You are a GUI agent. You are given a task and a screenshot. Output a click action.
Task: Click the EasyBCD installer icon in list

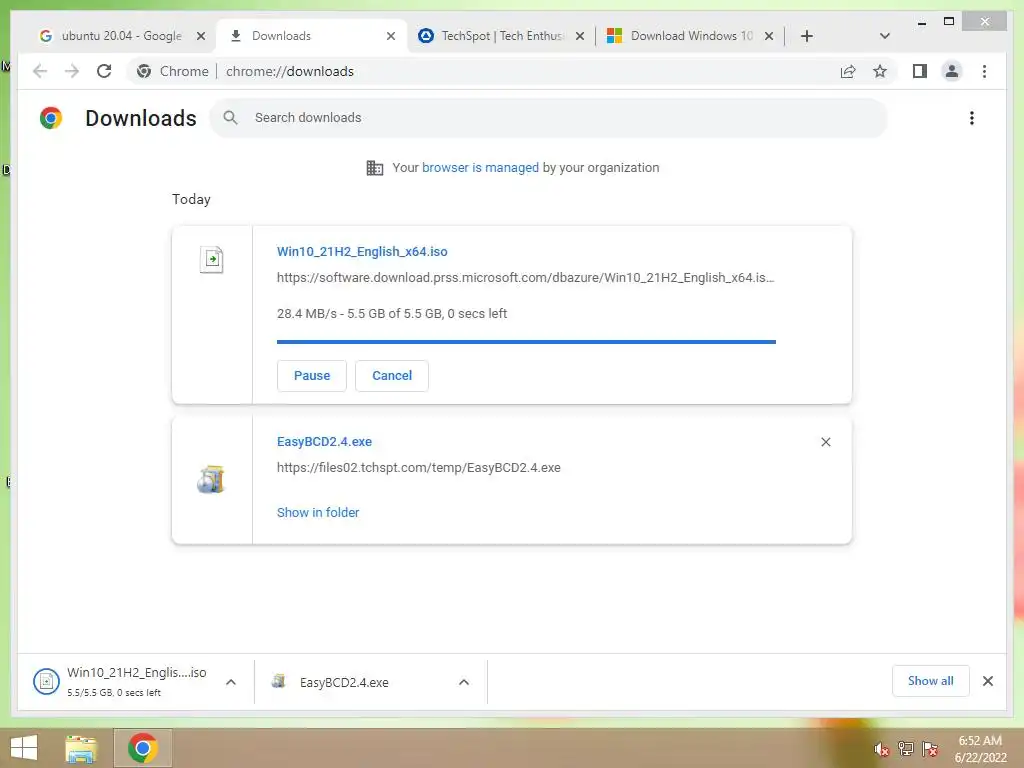211,479
